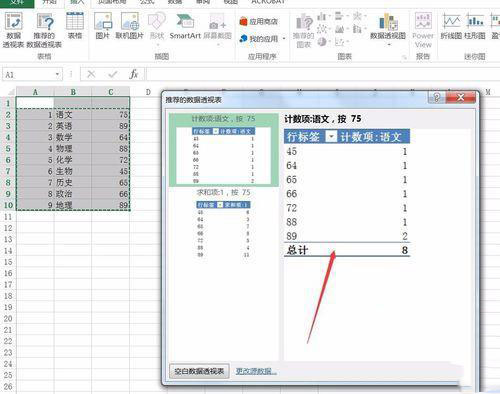The height and width of the screenshot is (394, 500).
Task: Click into the formula bar input
Action: pyautogui.click(x=323, y=74)
